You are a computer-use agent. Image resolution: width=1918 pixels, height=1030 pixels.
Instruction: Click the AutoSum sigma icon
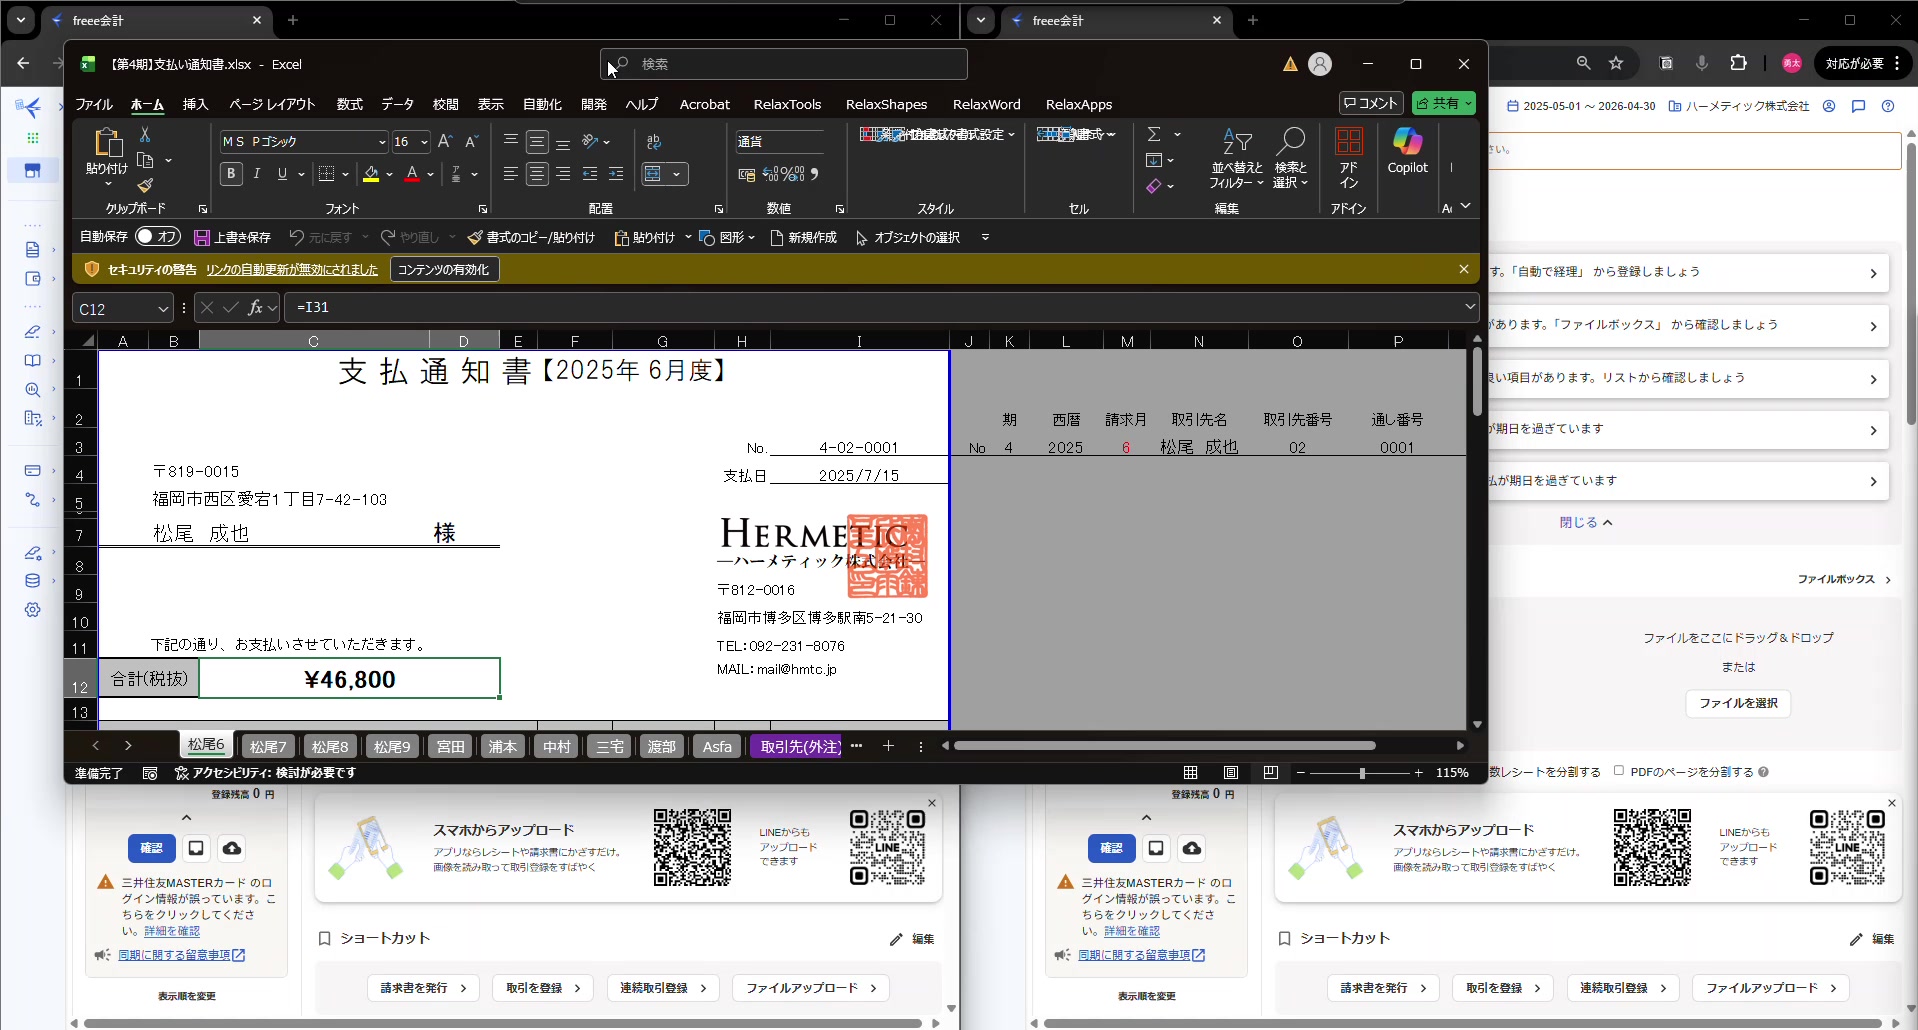tap(1154, 134)
